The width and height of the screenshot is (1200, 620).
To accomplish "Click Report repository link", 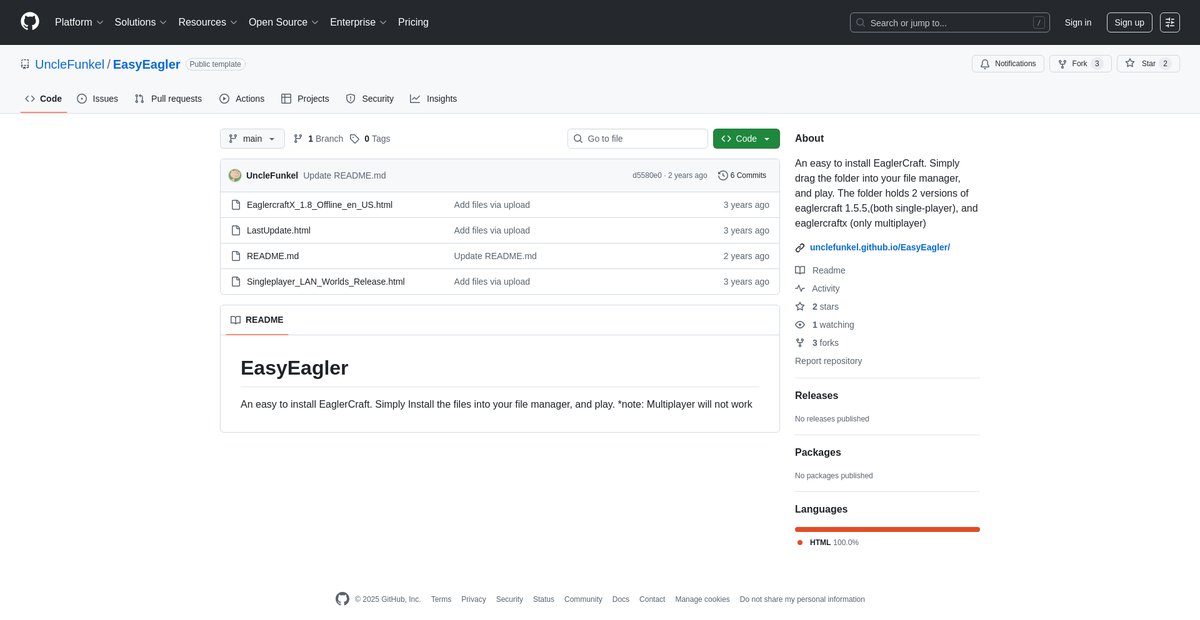I will point(828,361).
